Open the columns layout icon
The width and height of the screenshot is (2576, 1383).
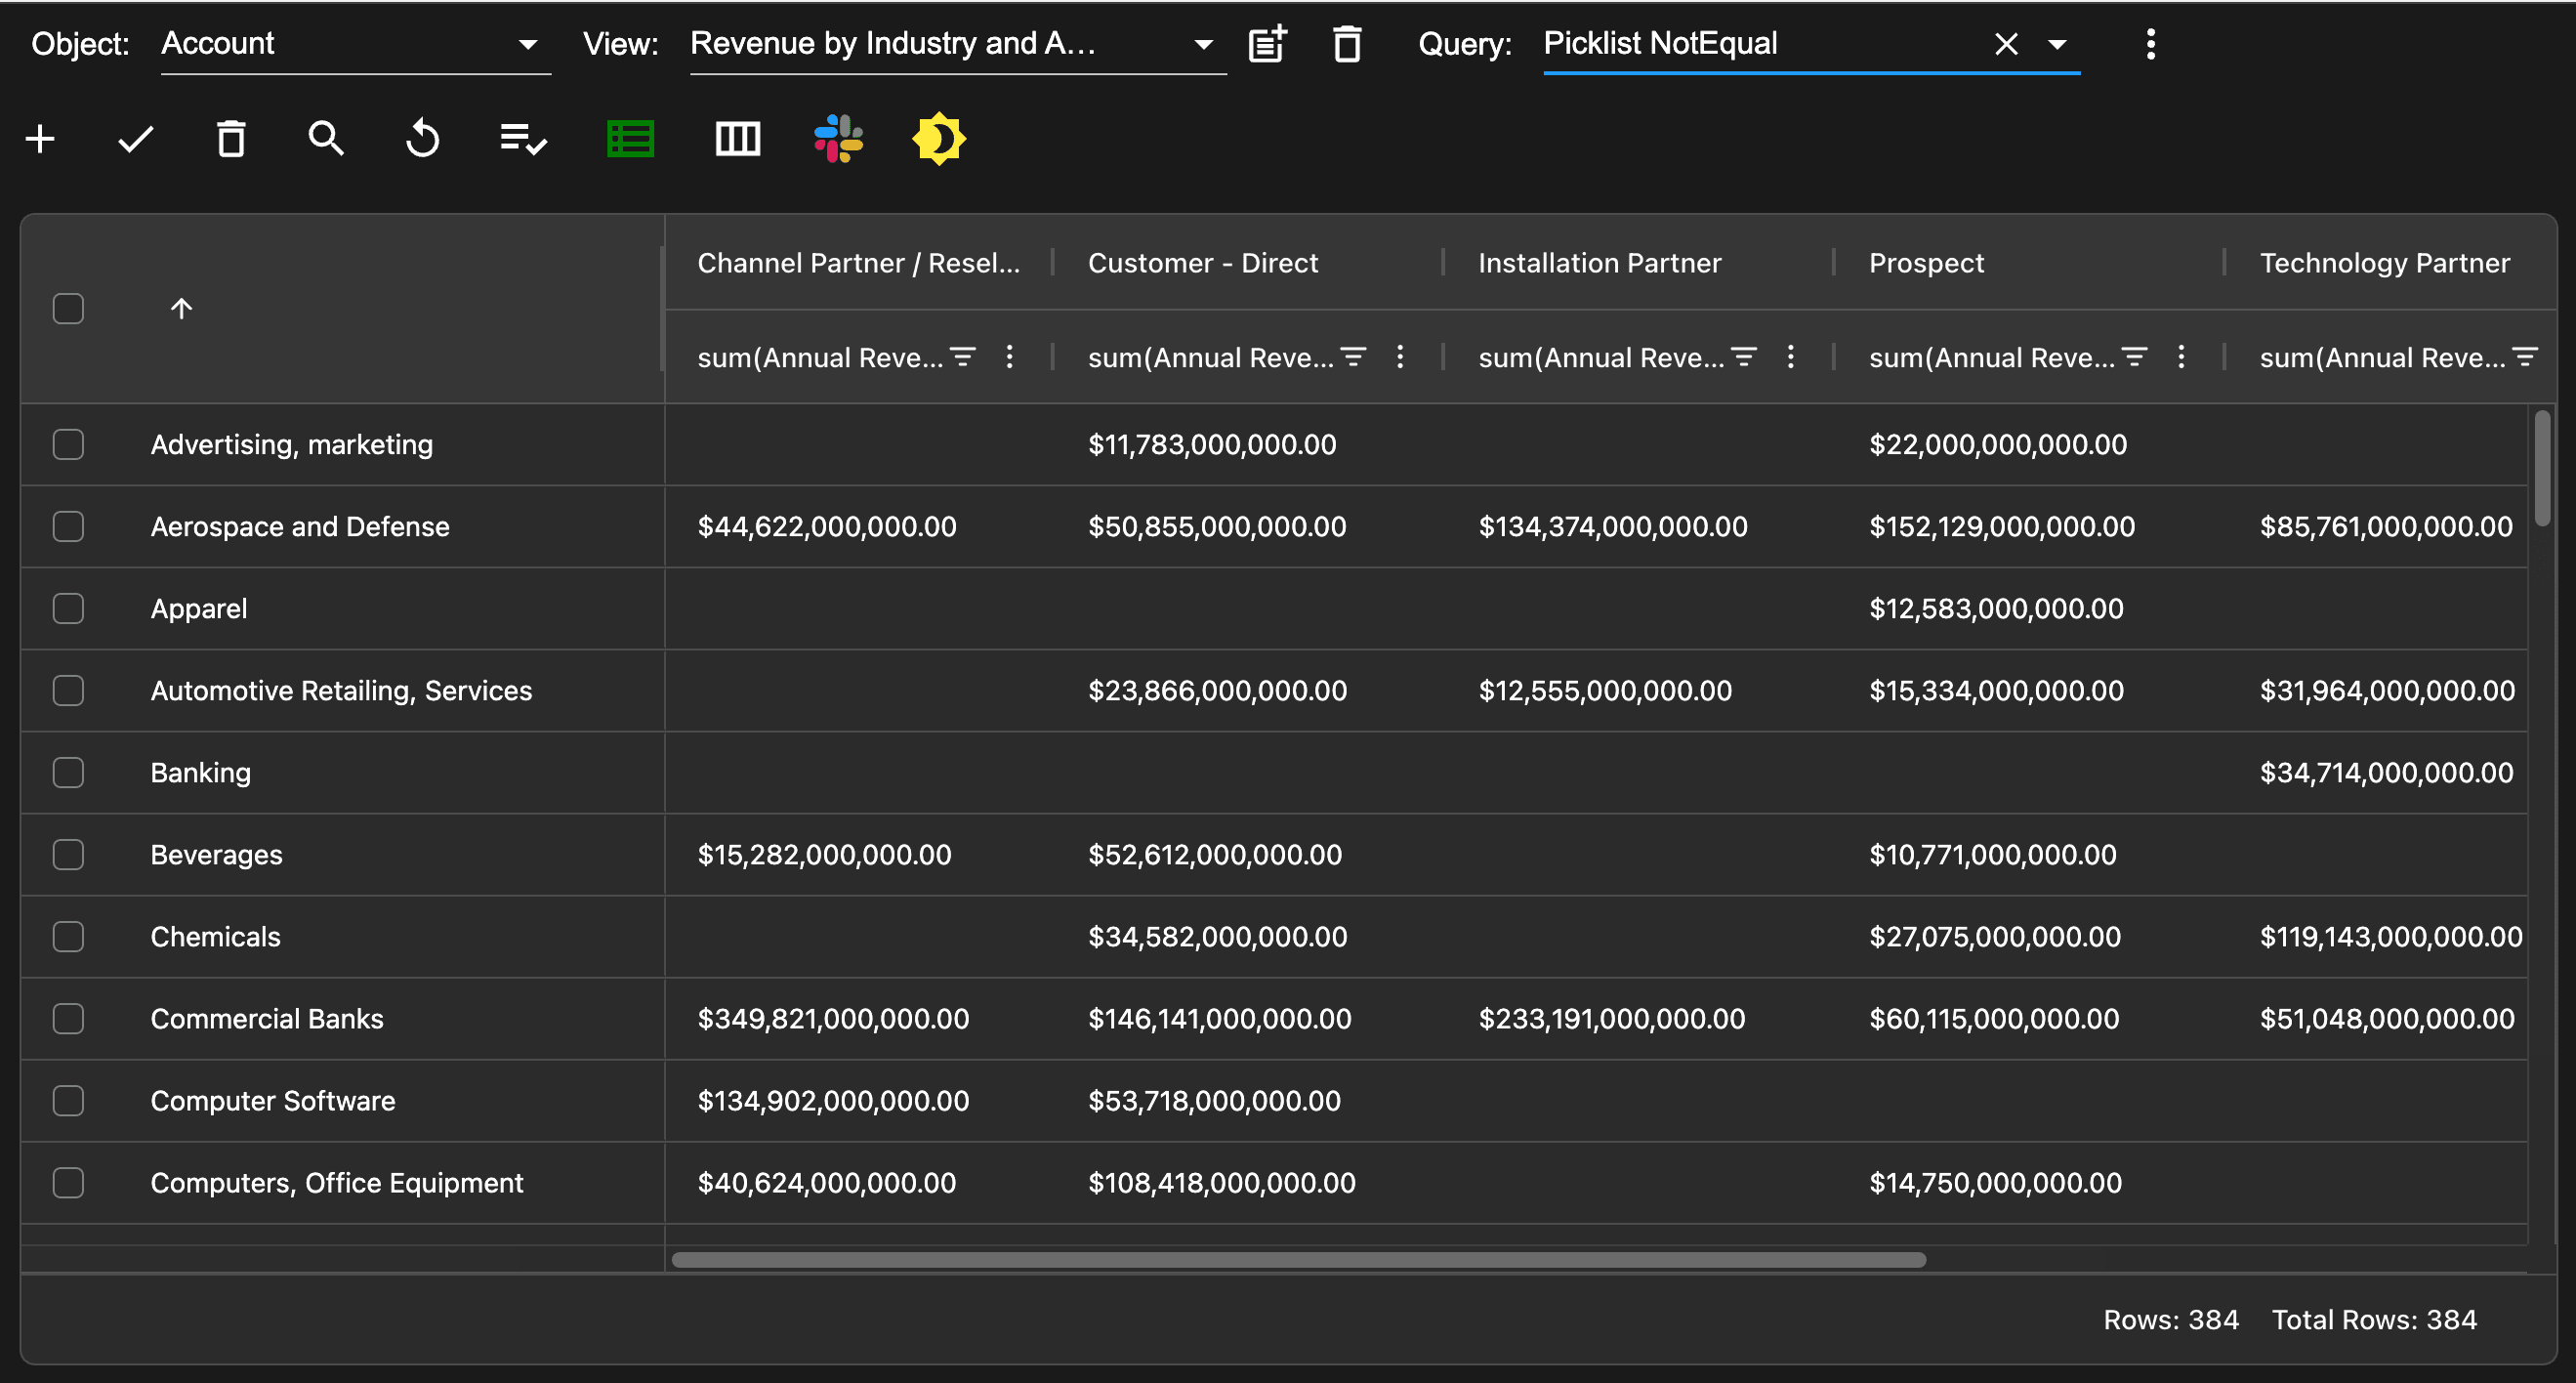[738, 139]
